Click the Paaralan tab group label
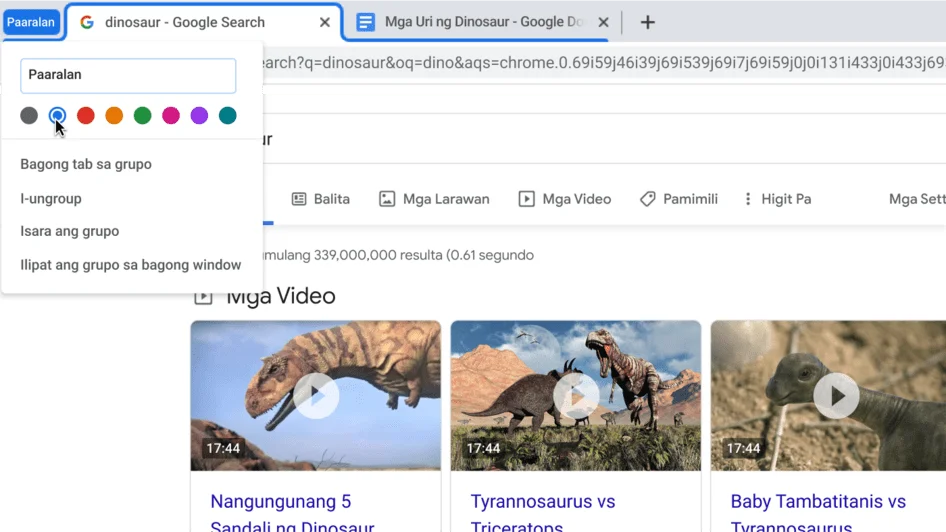Viewport: 946px width, 532px height. point(31,22)
